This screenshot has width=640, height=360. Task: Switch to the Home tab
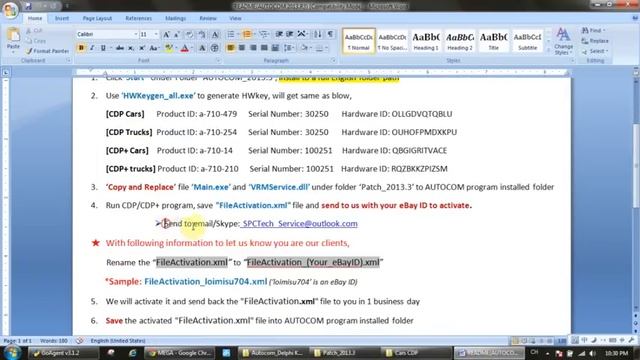tap(35, 18)
